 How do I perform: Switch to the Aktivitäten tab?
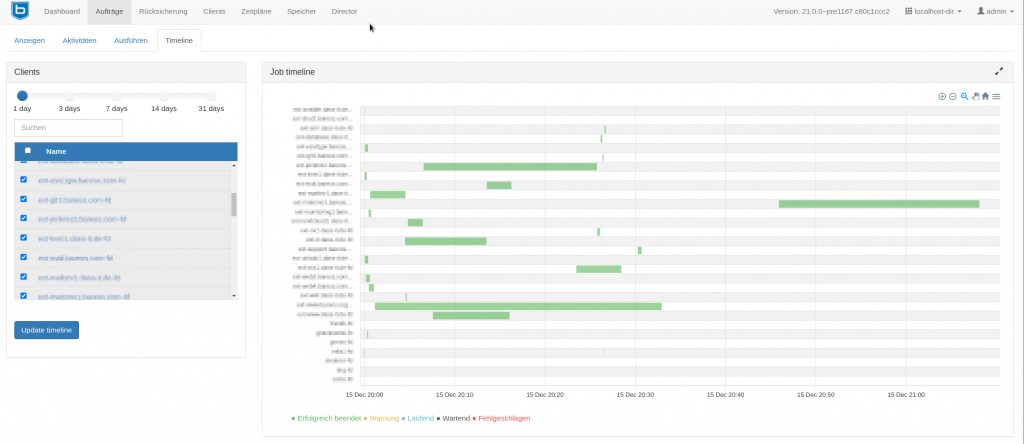(x=80, y=40)
